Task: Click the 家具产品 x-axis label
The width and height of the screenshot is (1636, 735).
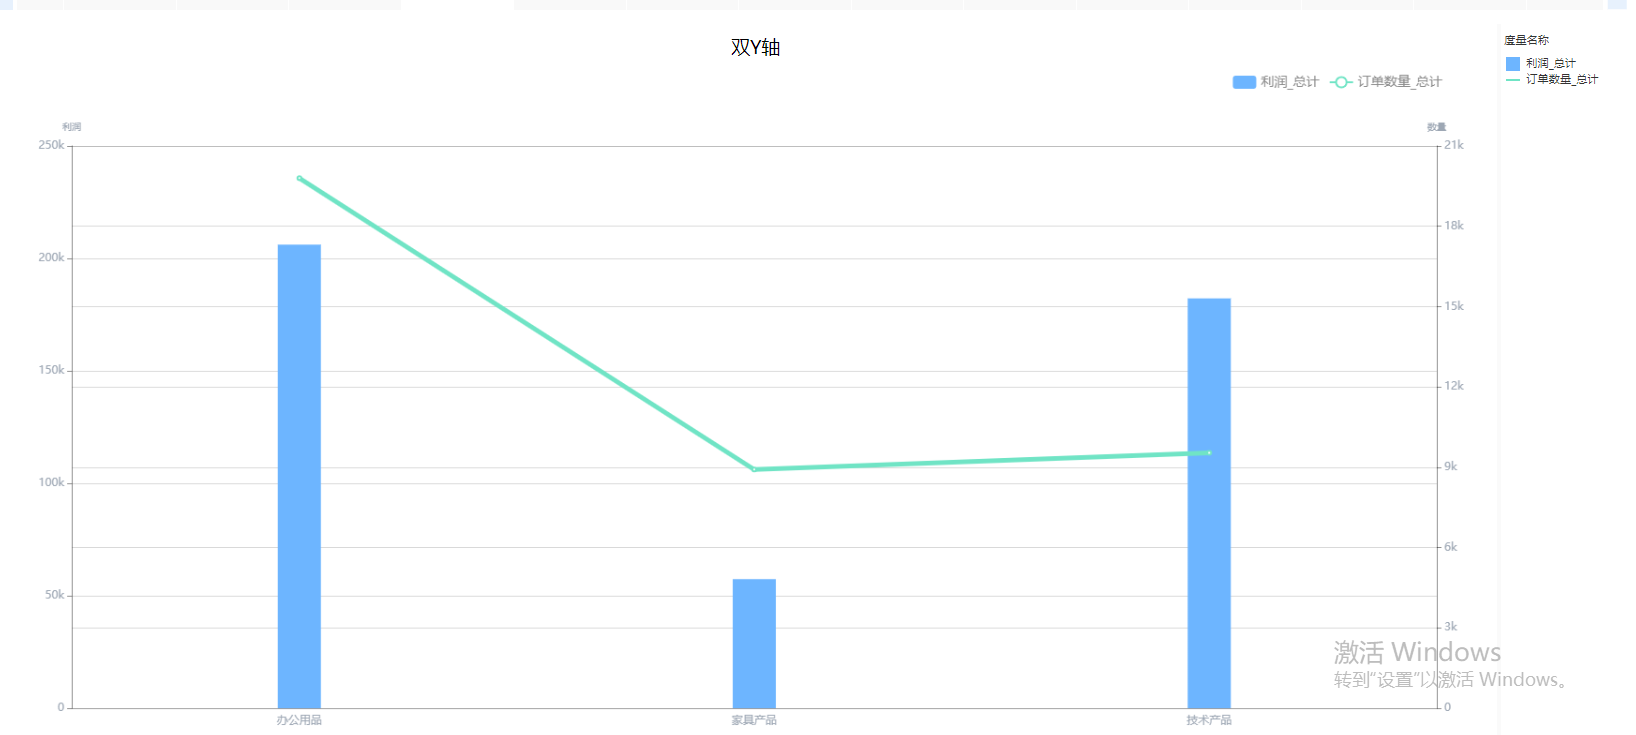Action: pos(754,720)
